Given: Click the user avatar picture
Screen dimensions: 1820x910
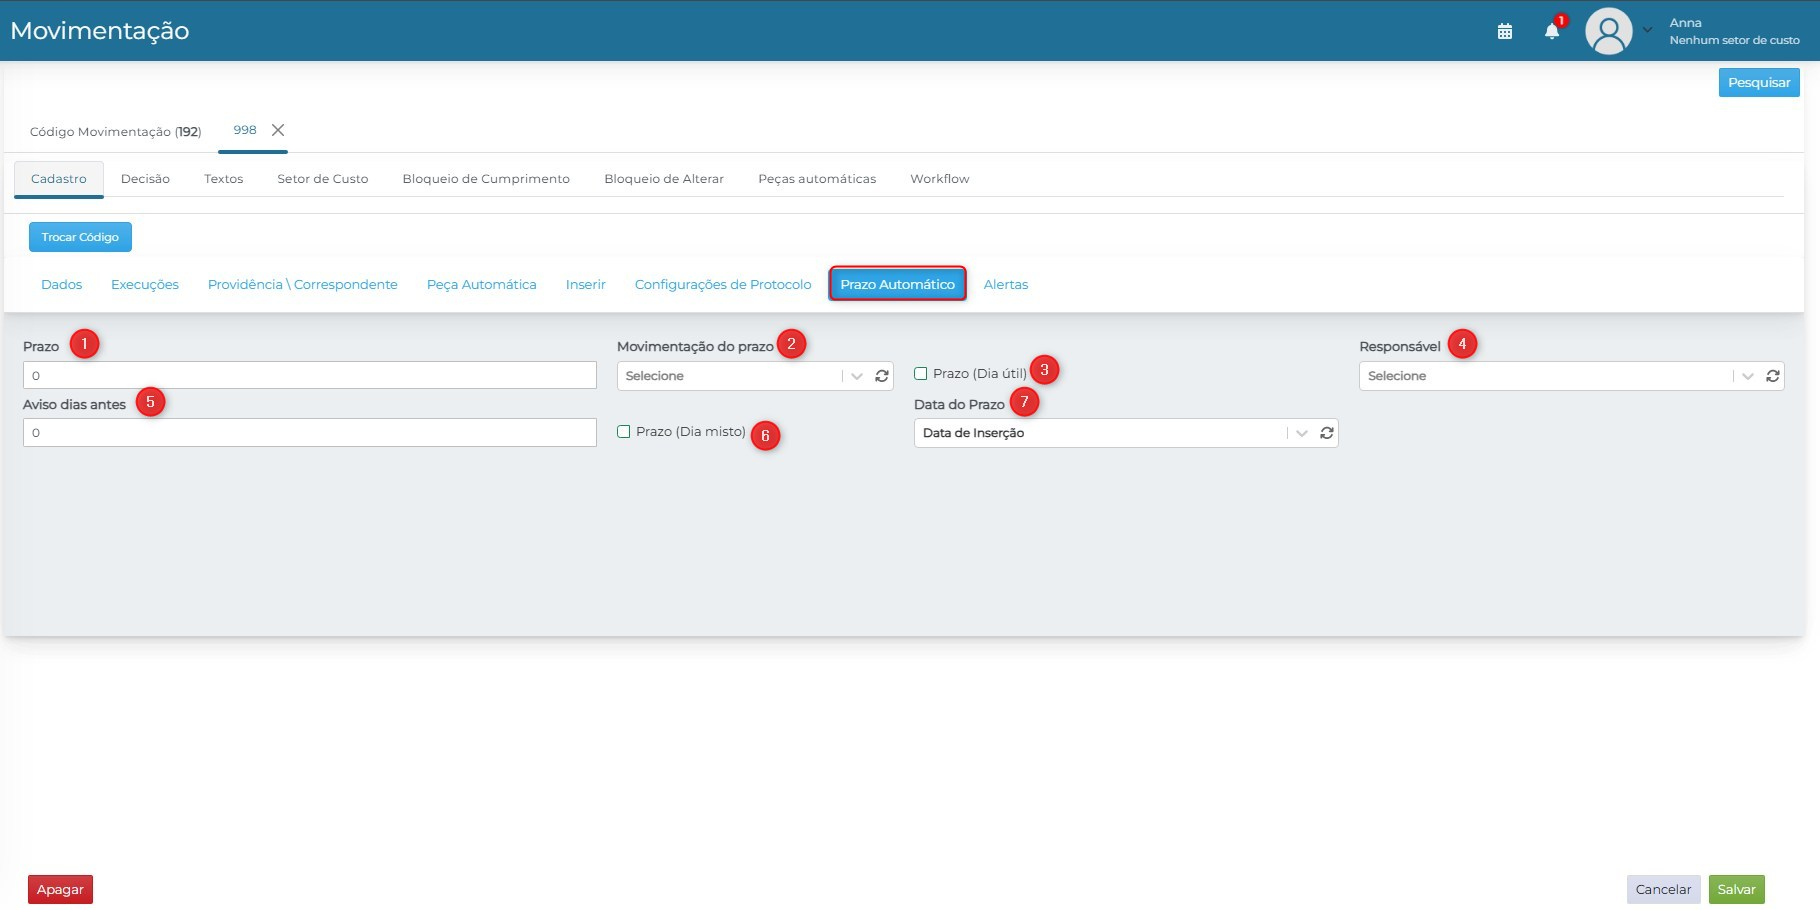Looking at the screenshot, I should point(1608,31).
